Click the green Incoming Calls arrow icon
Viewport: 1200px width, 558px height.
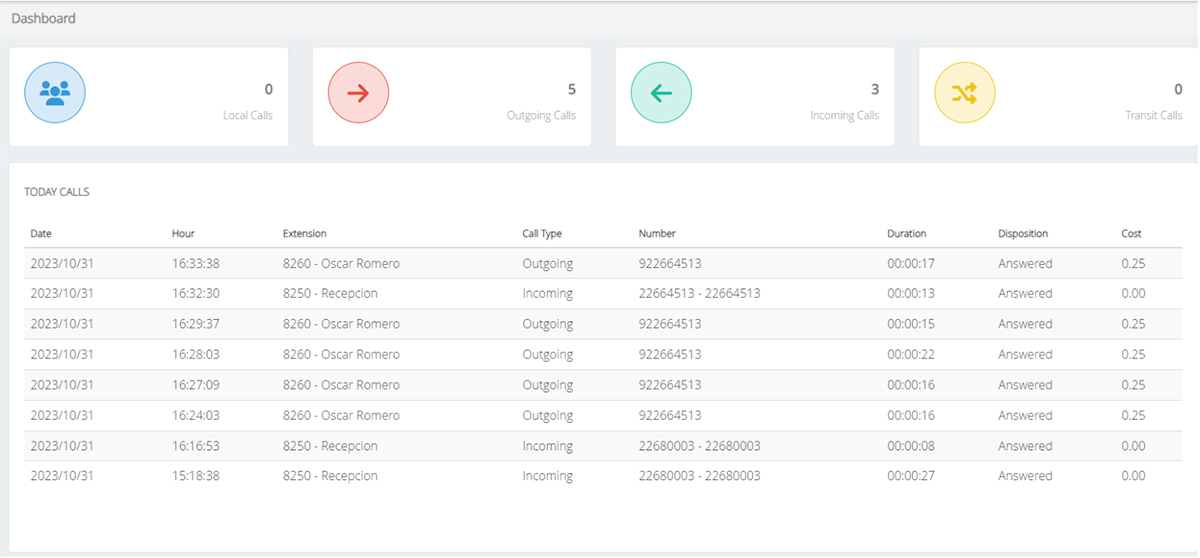pos(661,93)
